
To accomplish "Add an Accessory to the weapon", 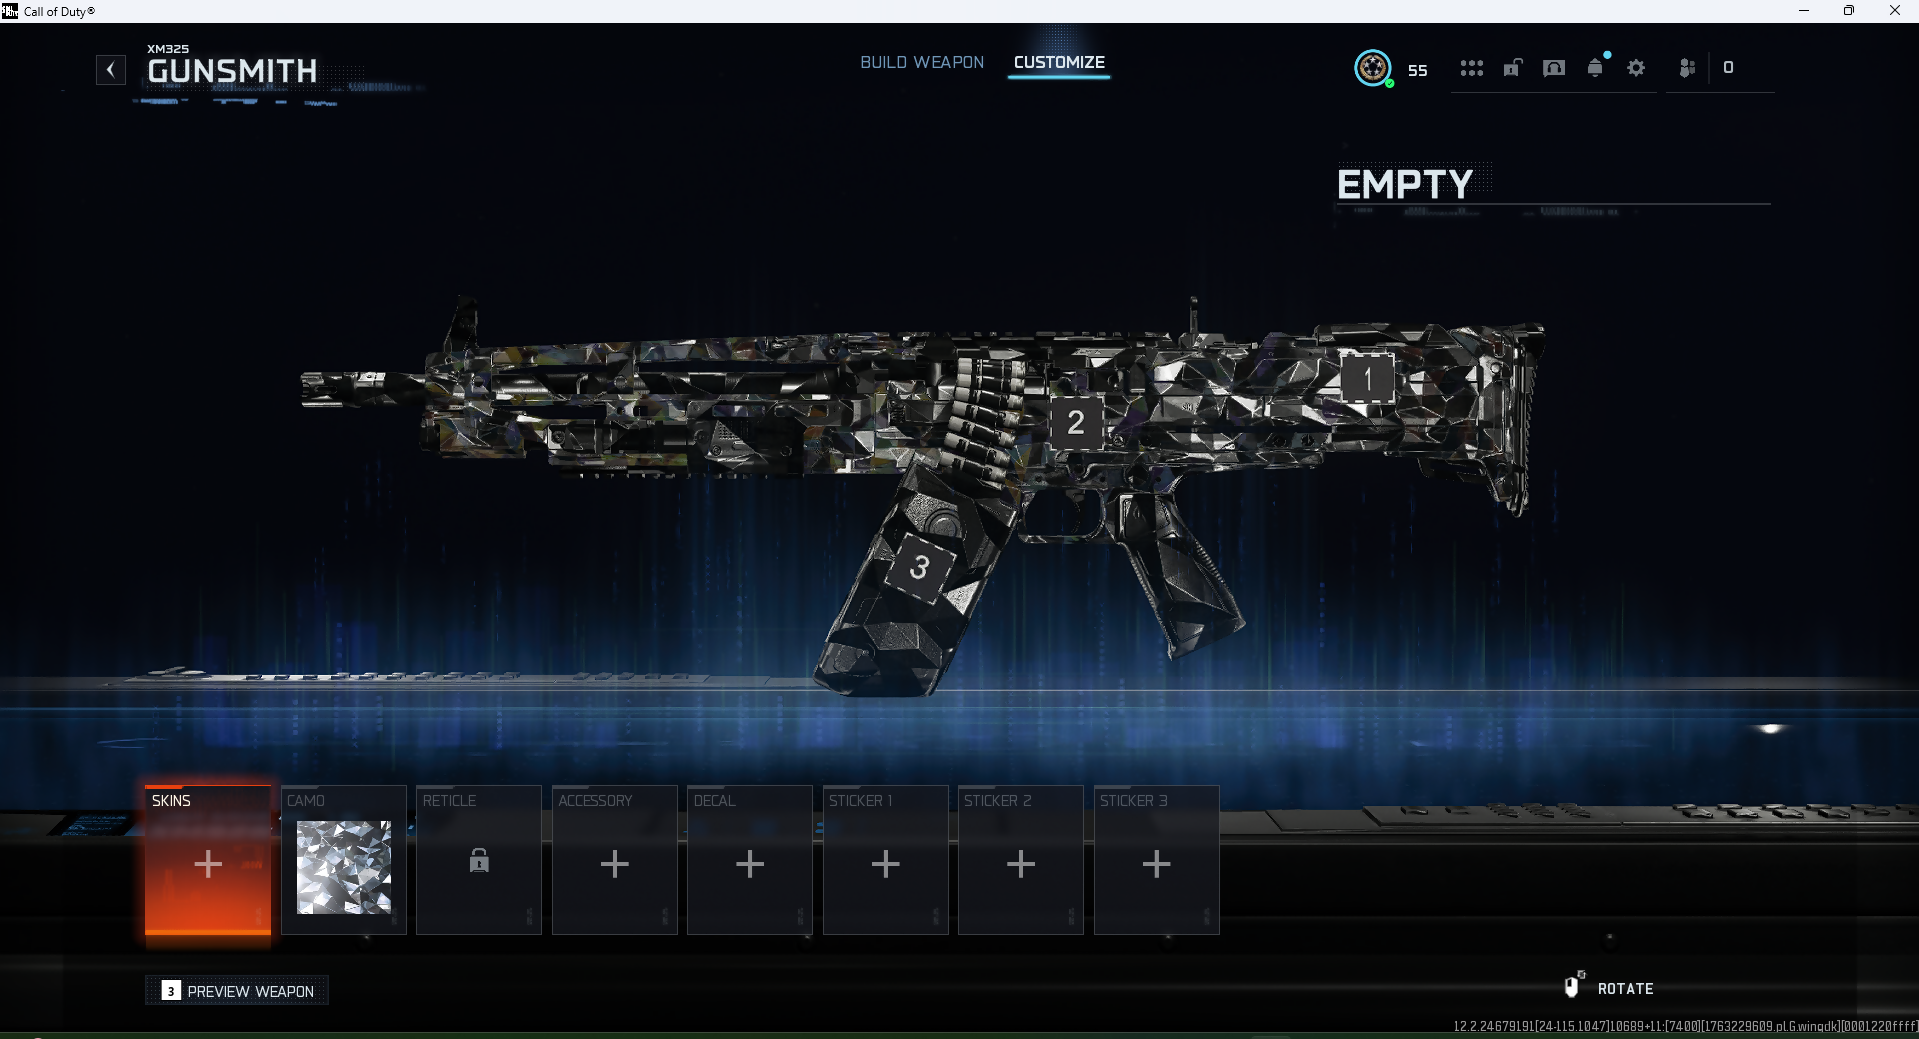I will point(615,863).
